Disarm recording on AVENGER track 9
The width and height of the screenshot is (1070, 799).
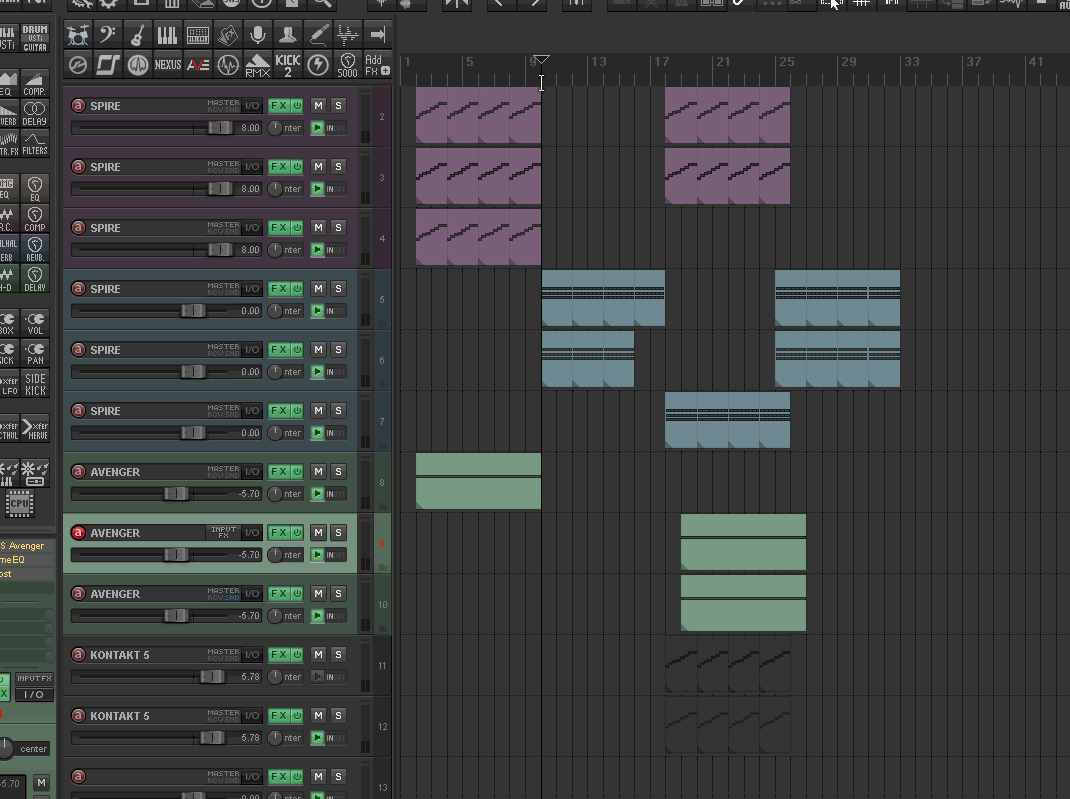click(78, 533)
